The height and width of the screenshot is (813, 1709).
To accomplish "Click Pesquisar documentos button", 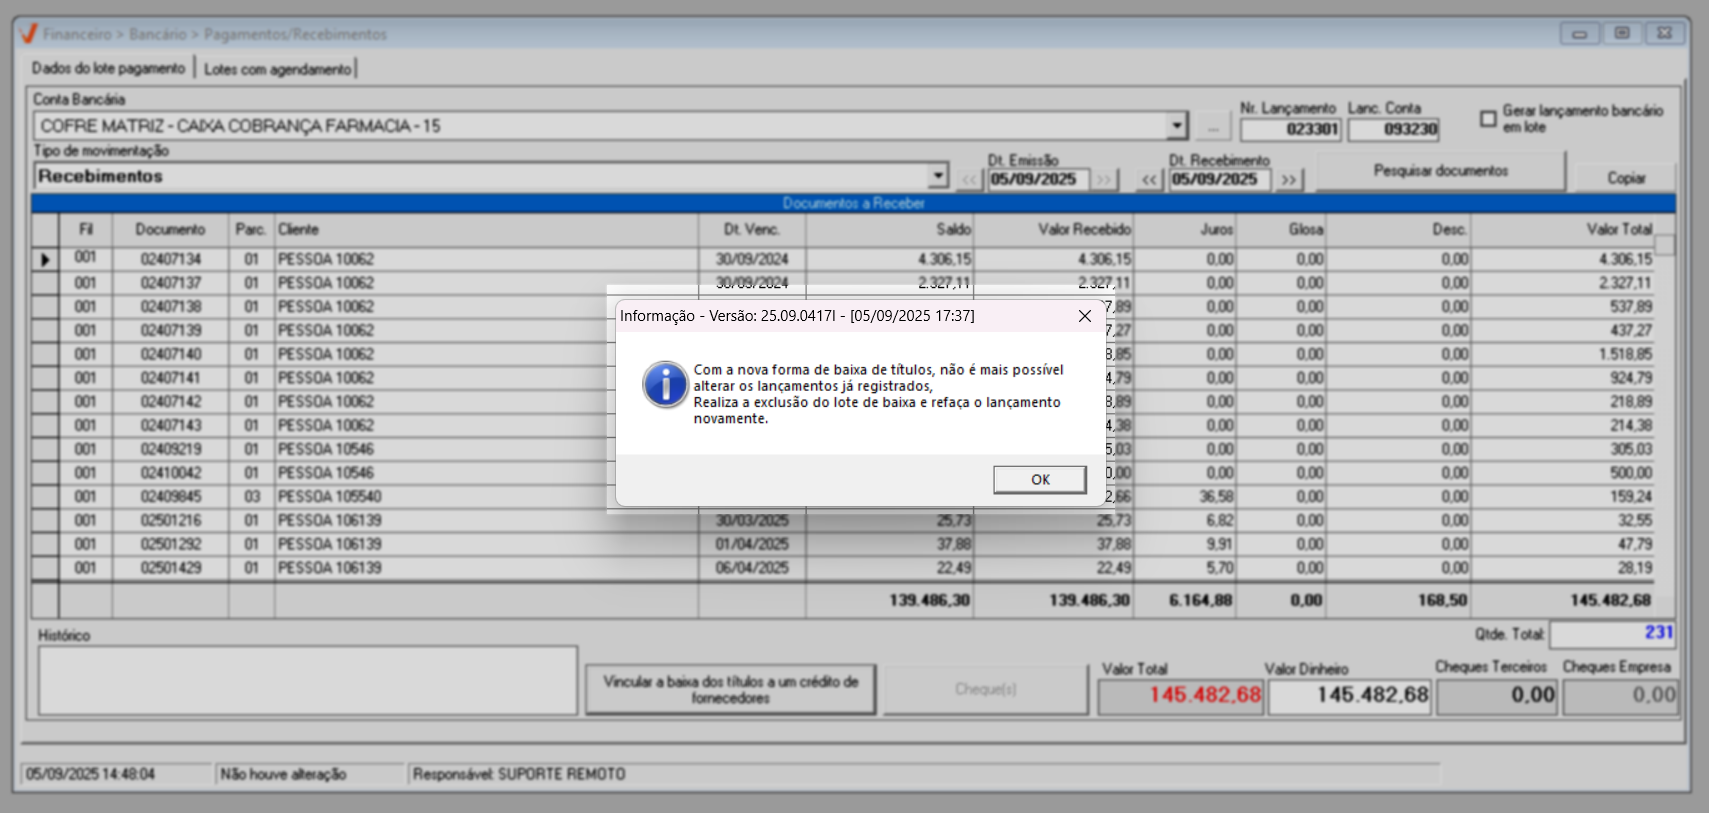I will pos(1440,171).
